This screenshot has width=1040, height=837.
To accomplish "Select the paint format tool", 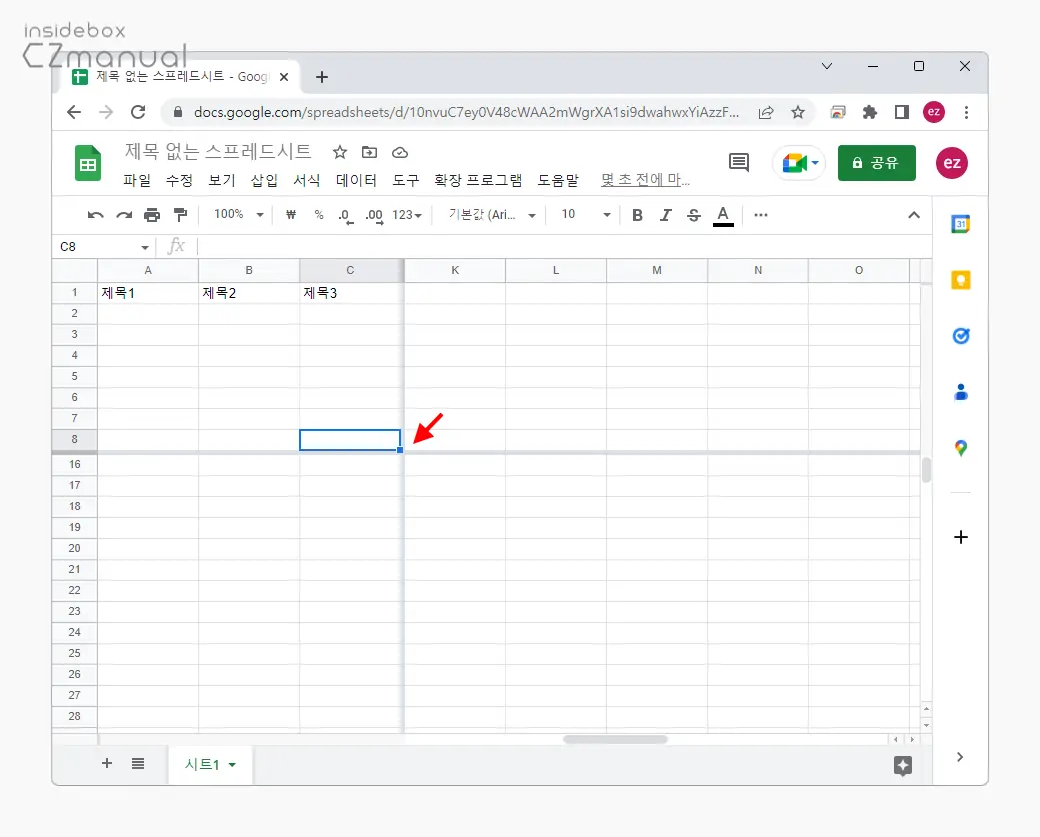I will point(180,215).
